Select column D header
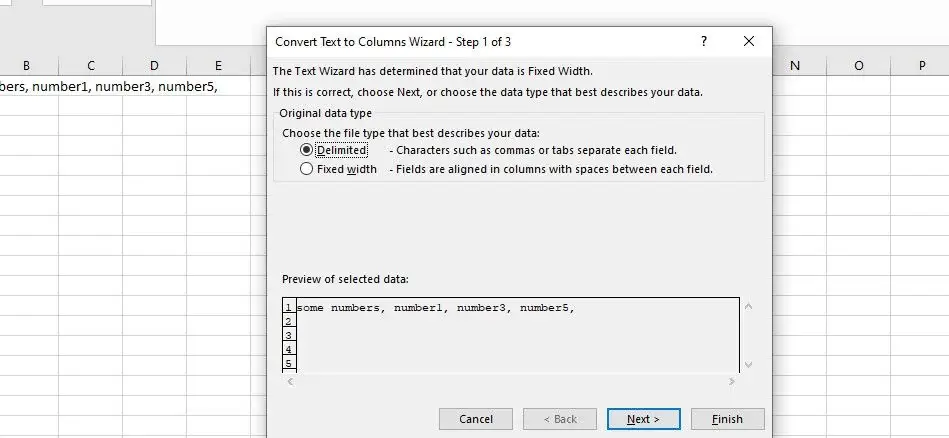 (x=154, y=66)
